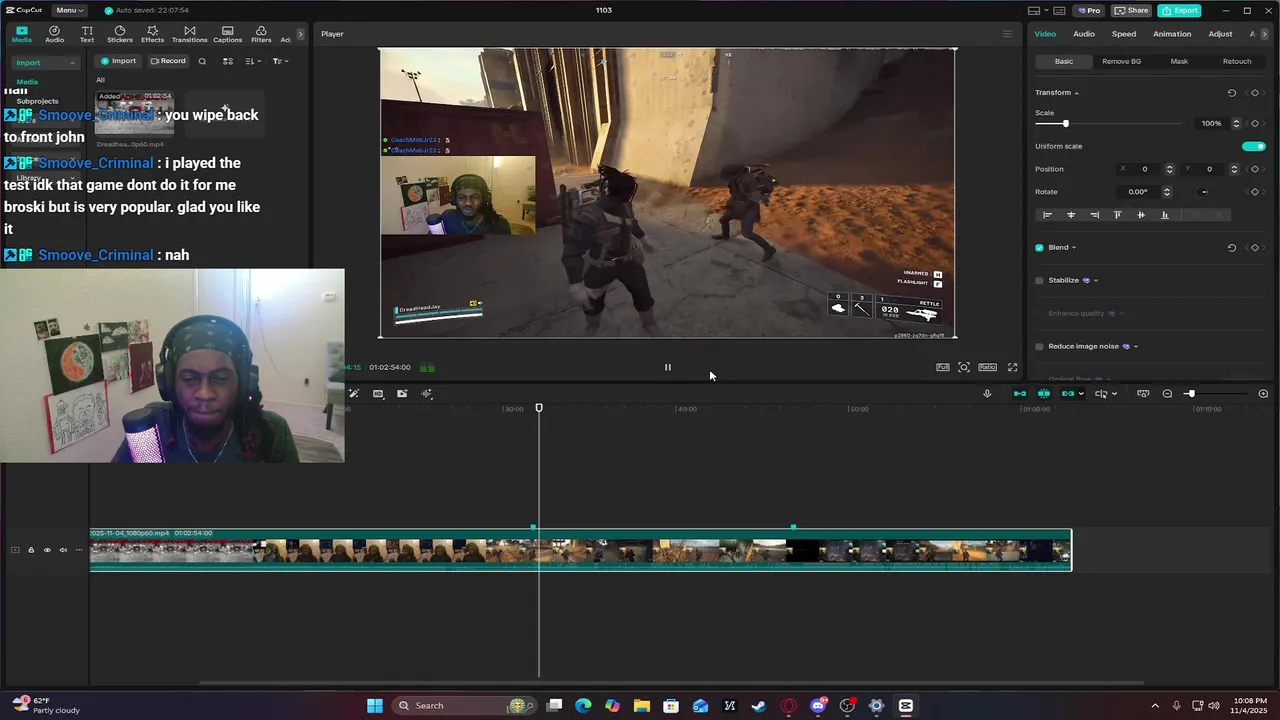This screenshot has height=720, width=1280.
Task: Click the record voiceover microphone icon
Action: point(987,394)
